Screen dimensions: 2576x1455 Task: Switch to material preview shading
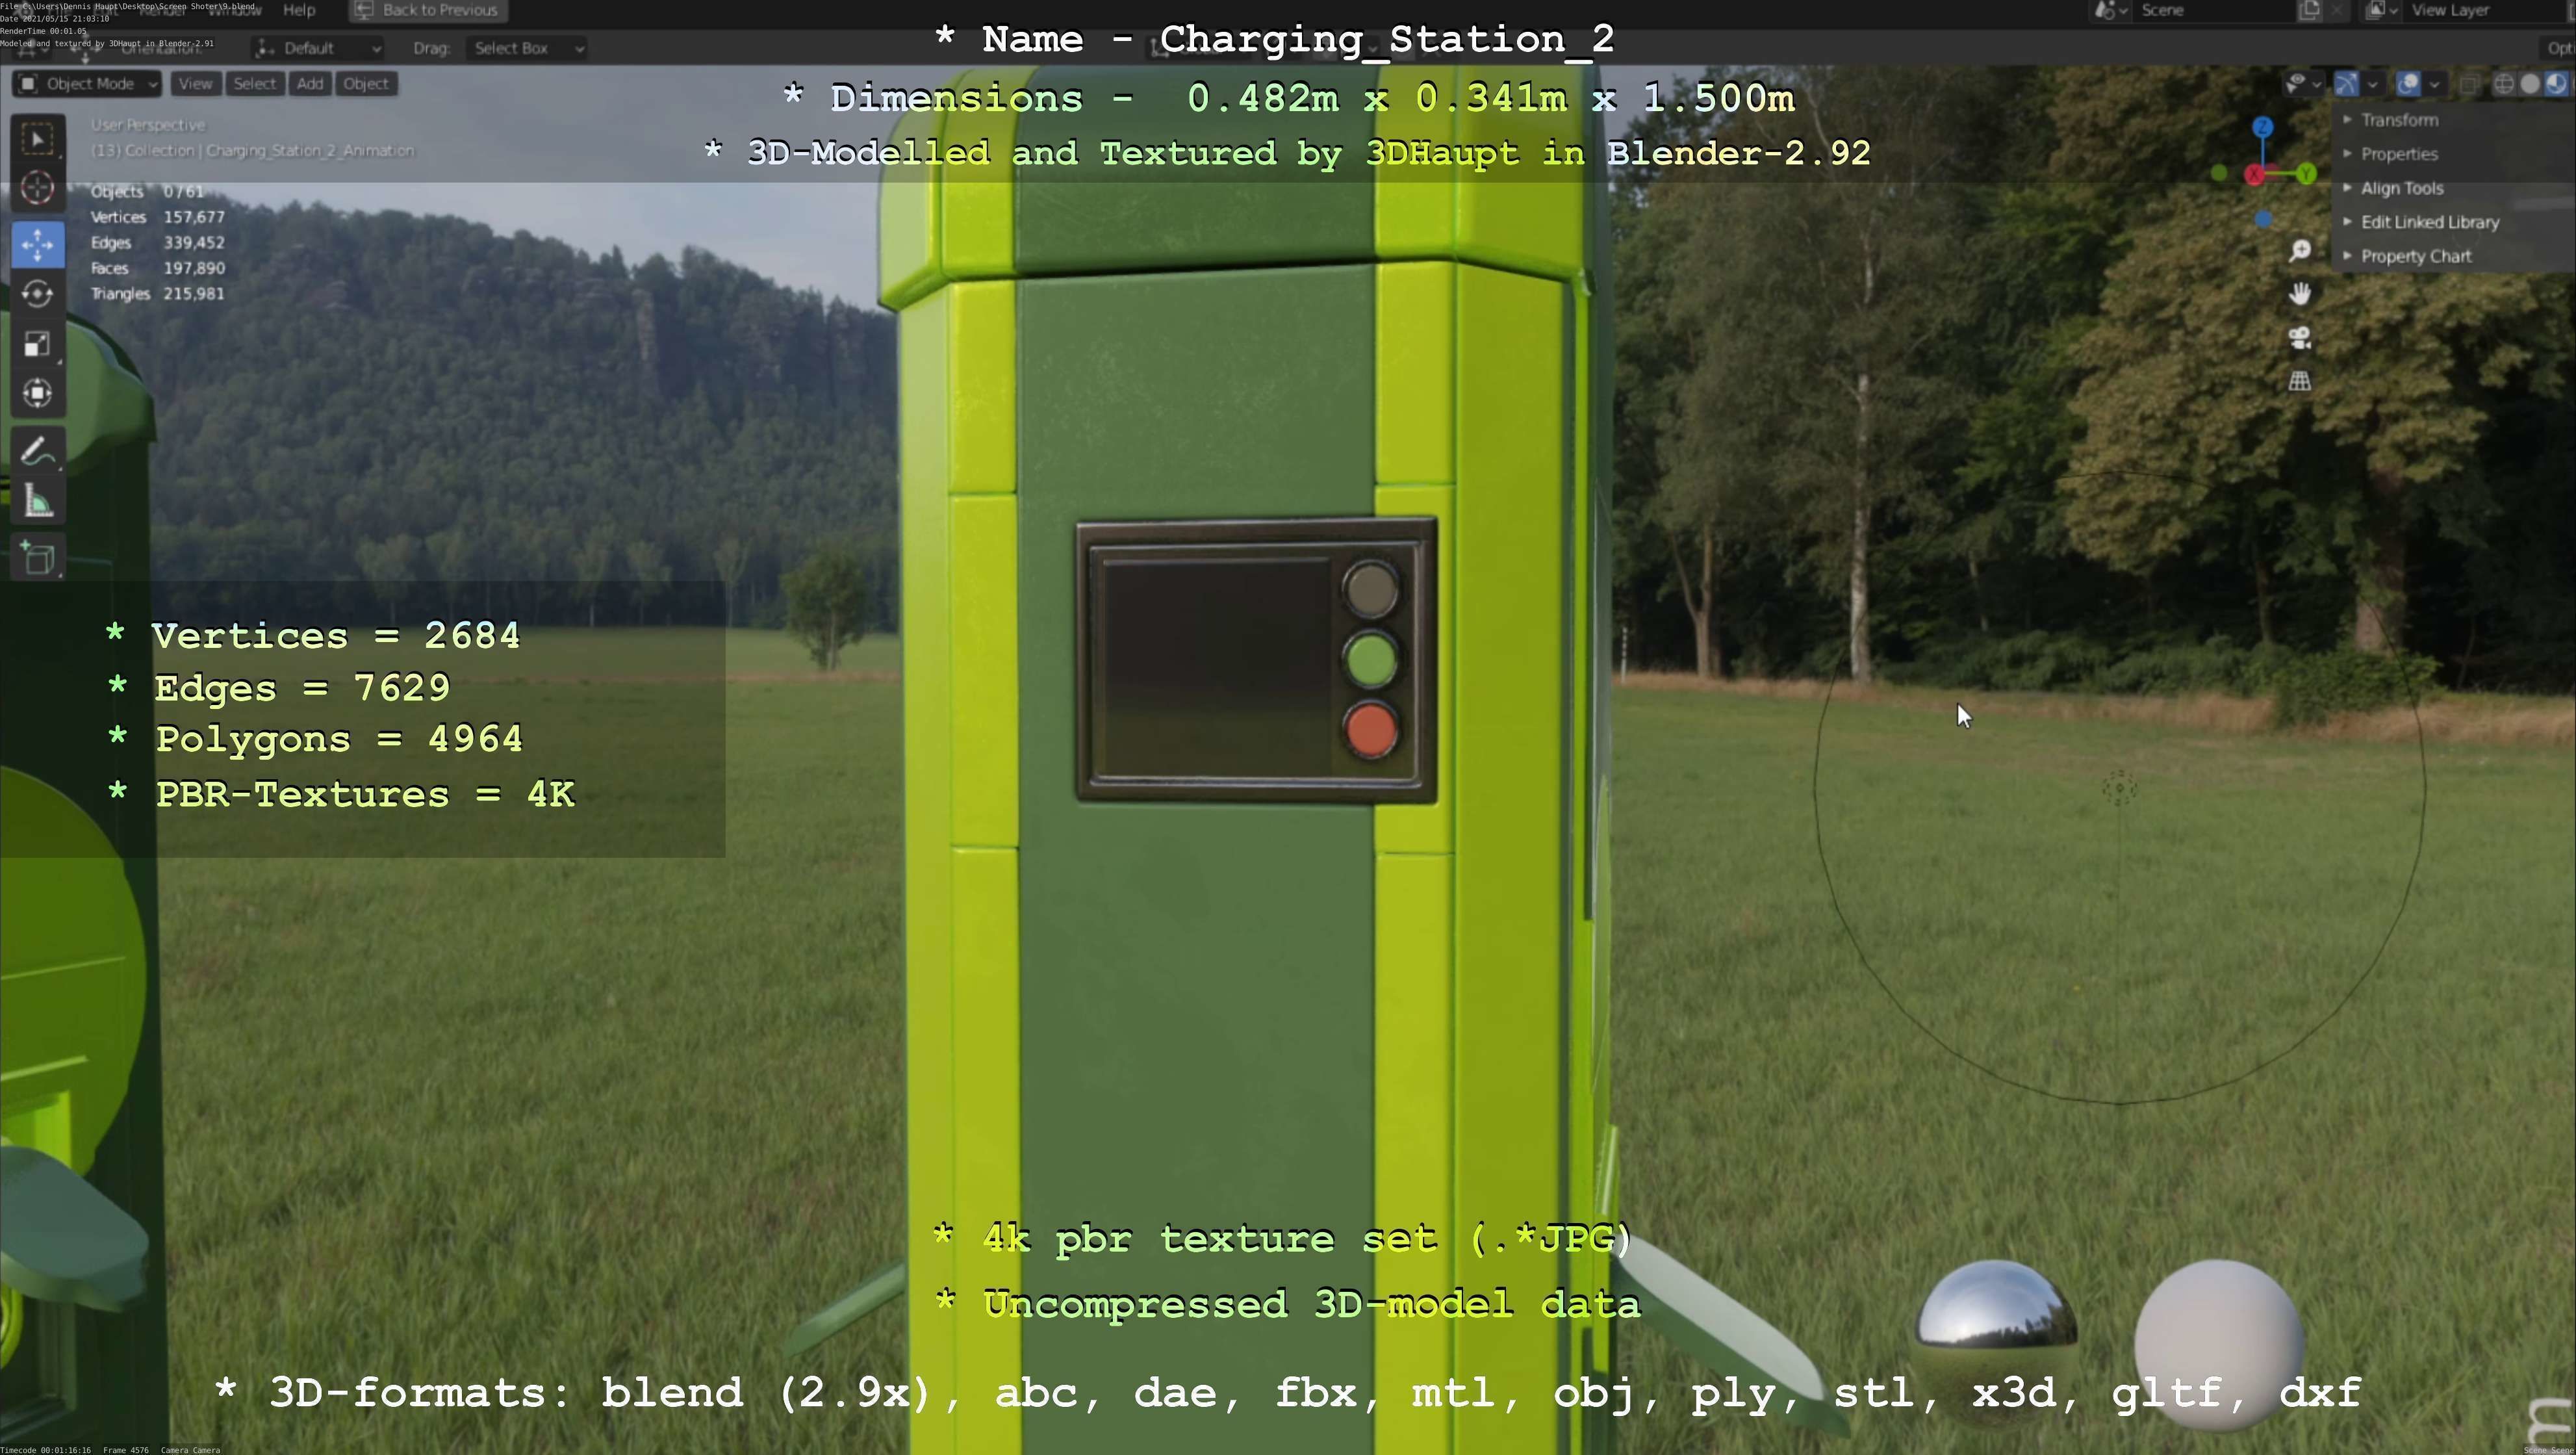[x=2556, y=84]
